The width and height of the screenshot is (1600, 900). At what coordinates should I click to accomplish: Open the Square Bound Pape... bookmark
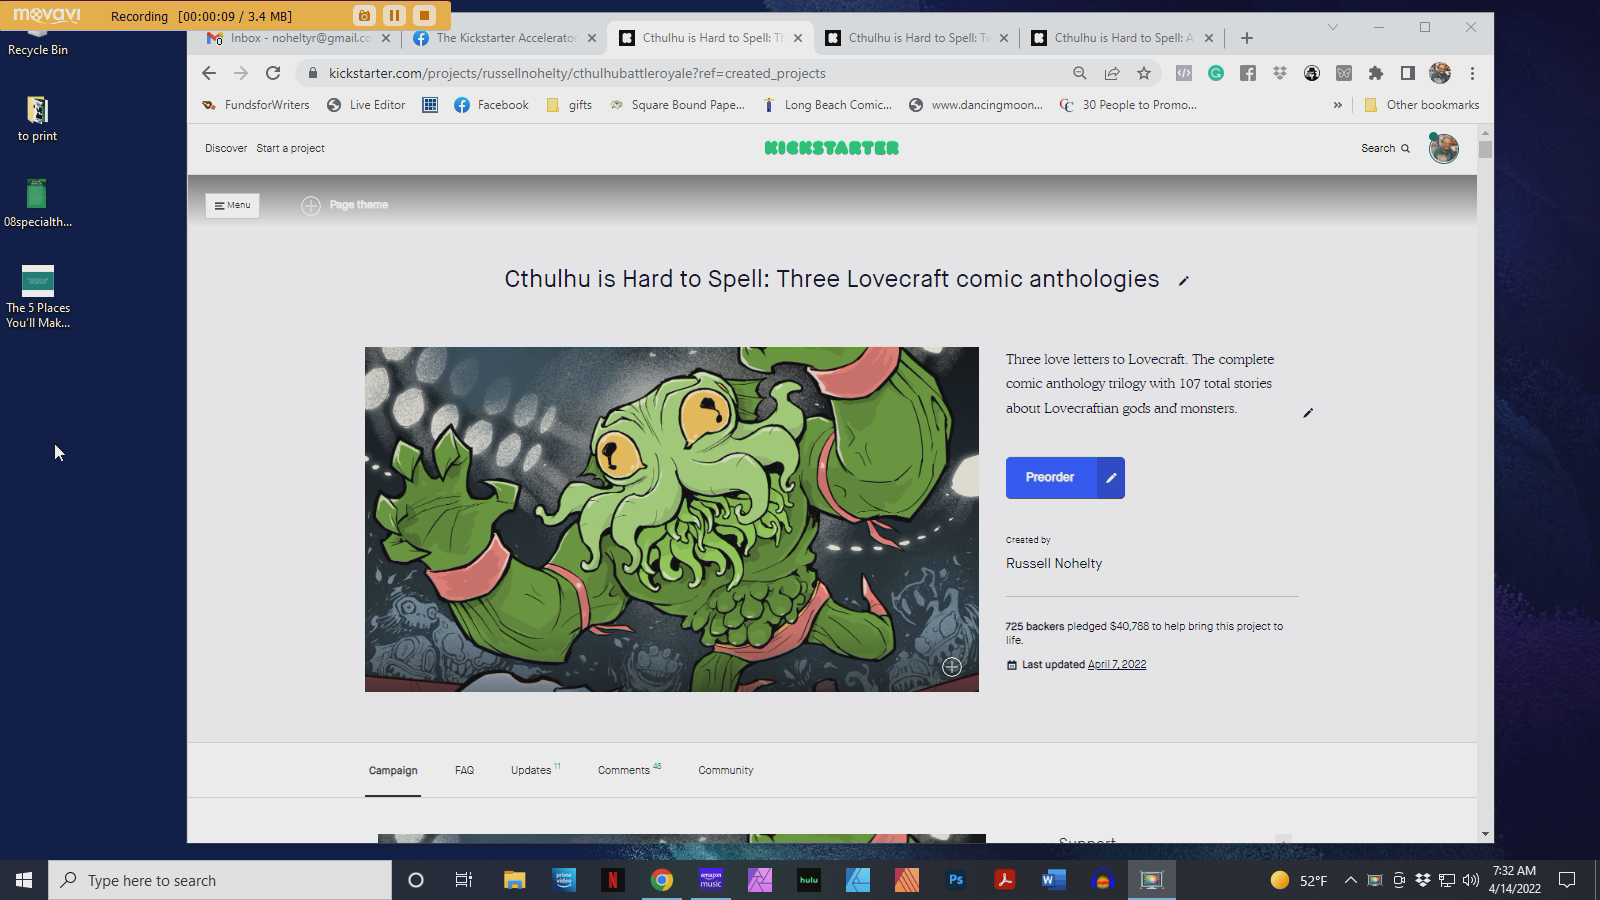pyautogui.click(x=677, y=105)
